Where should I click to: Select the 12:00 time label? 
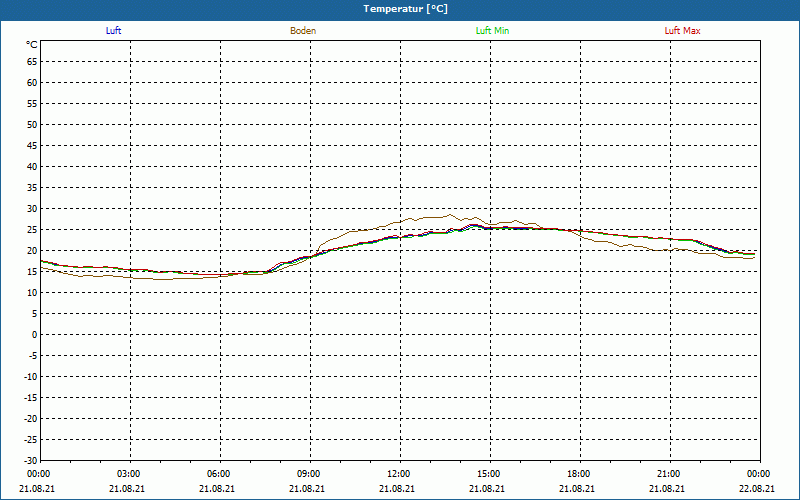coord(400,474)
